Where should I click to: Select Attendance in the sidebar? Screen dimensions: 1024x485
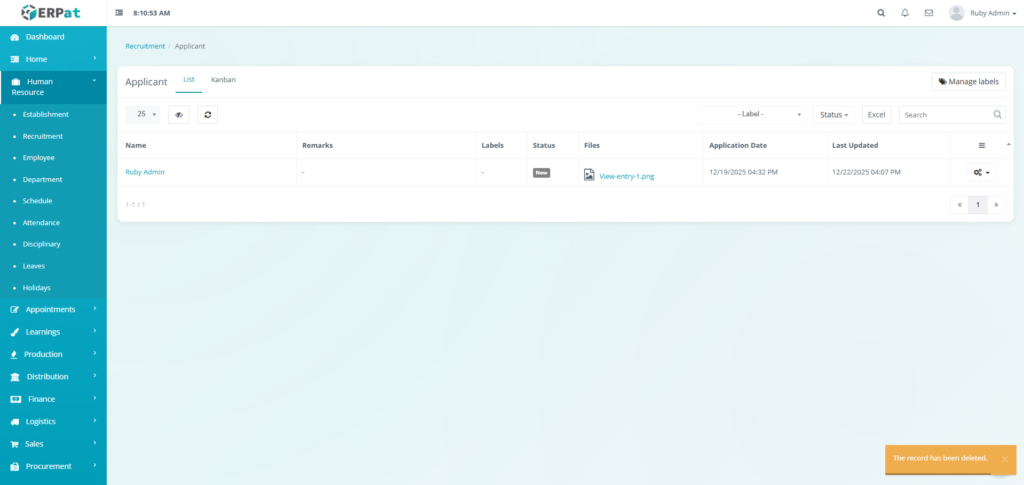click(x=41, y=223)
